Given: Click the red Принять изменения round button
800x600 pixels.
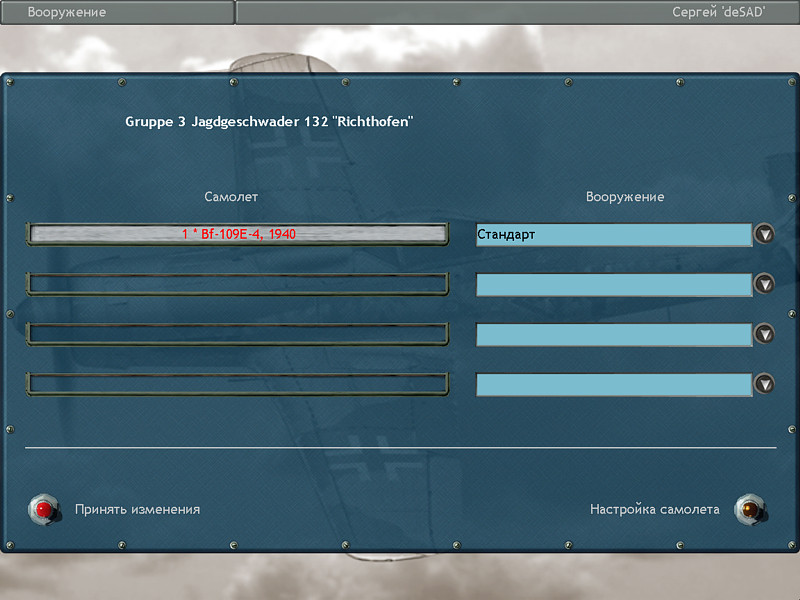Looking at the screenshot, I should tap(44, 509).
